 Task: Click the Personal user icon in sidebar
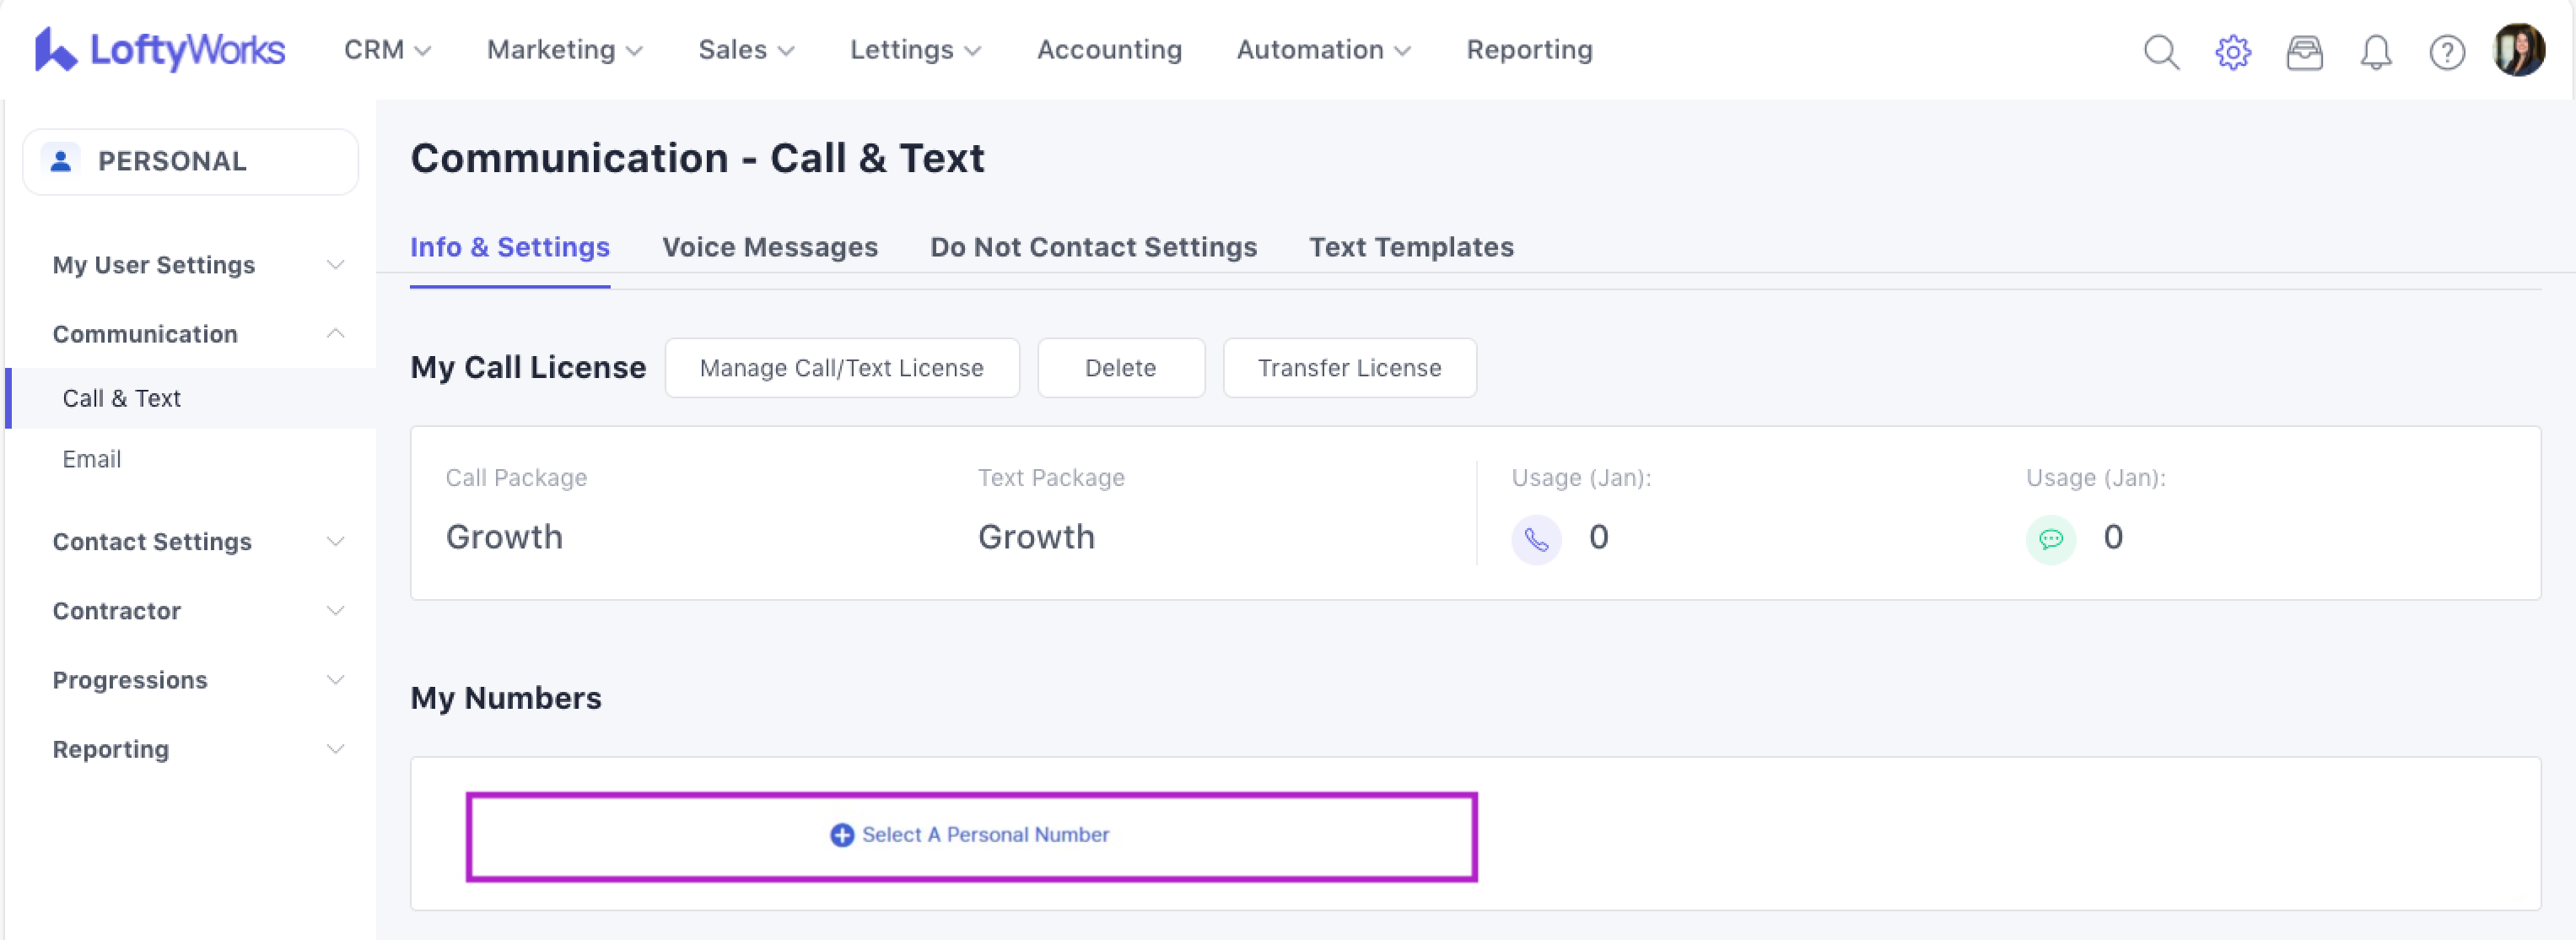click(61, 161)
